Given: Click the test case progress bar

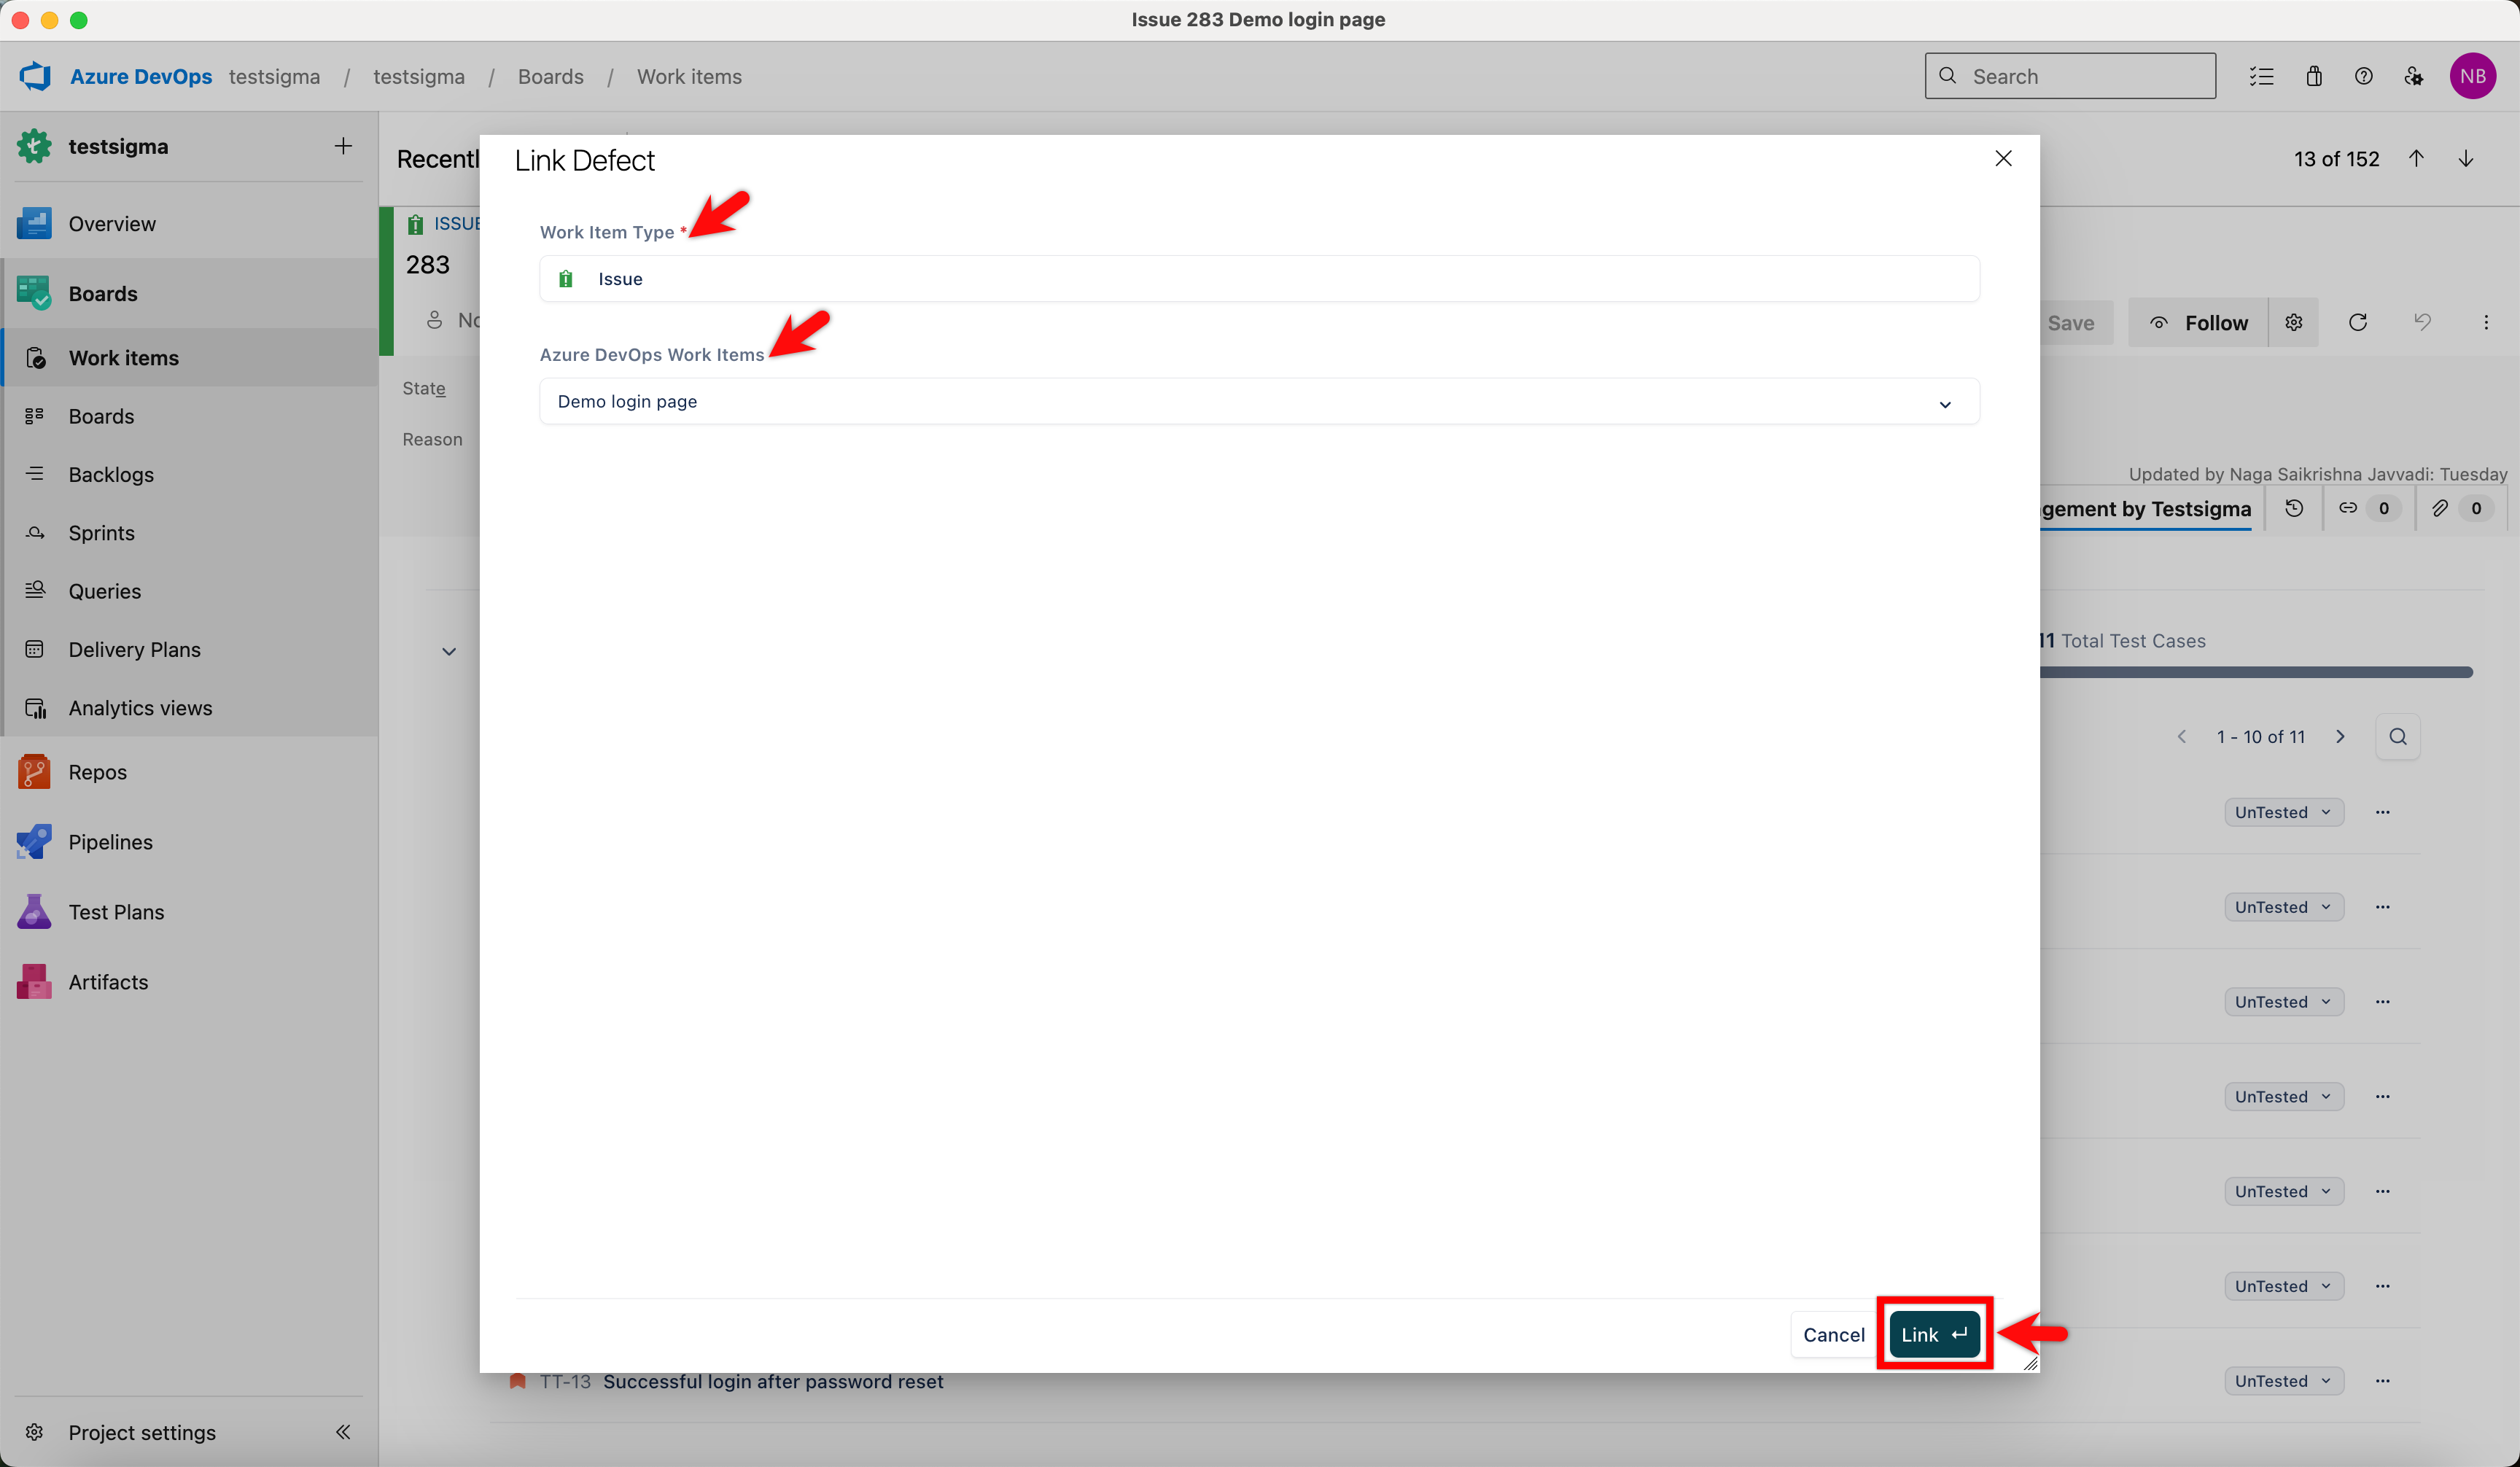Looking at the screenshot, I should (2256, 673).
